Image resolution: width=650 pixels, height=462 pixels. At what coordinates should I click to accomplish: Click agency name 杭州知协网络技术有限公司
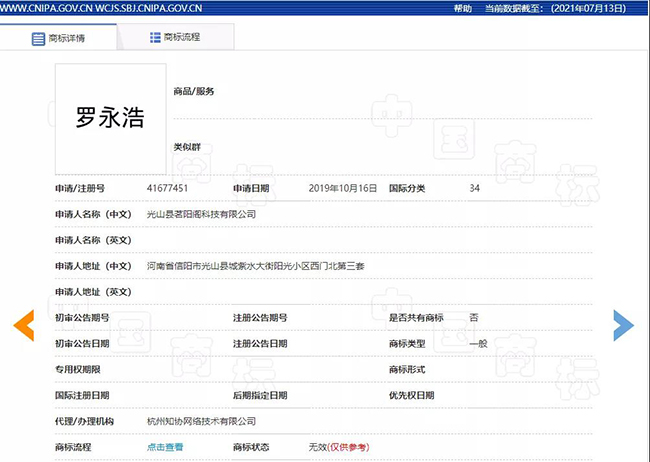click(x=201, y=421)
